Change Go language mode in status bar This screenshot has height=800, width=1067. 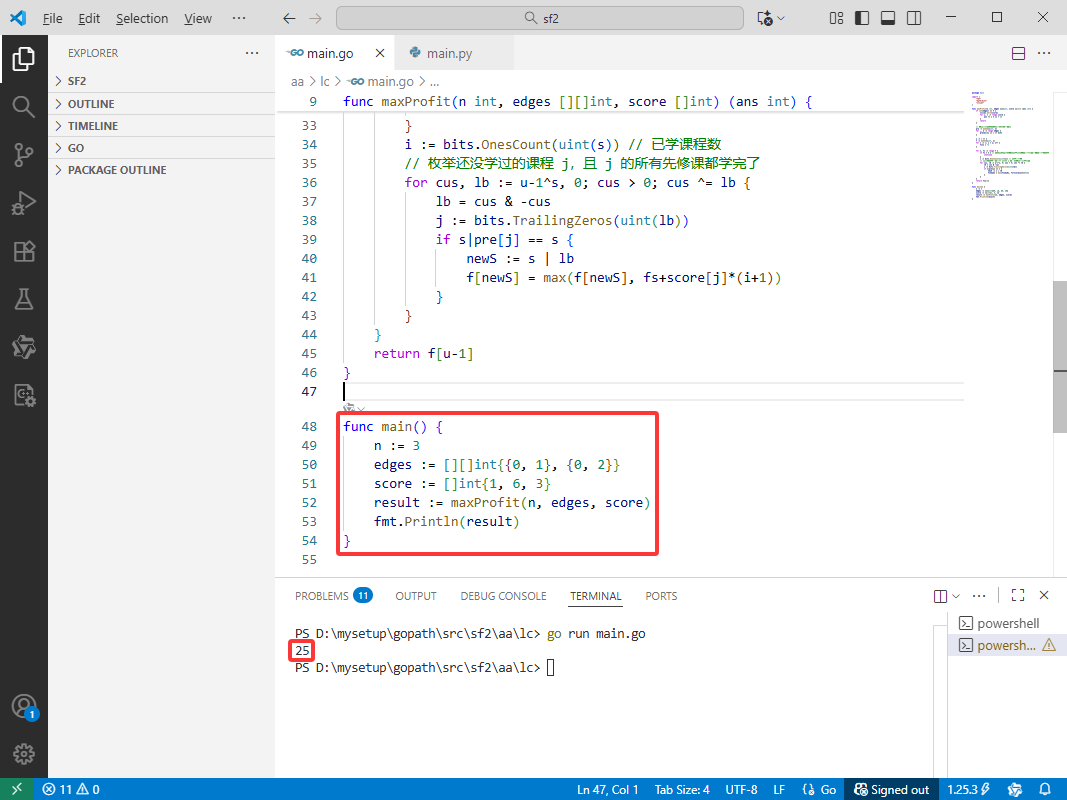pyautogui.click(x=819, y=789)
